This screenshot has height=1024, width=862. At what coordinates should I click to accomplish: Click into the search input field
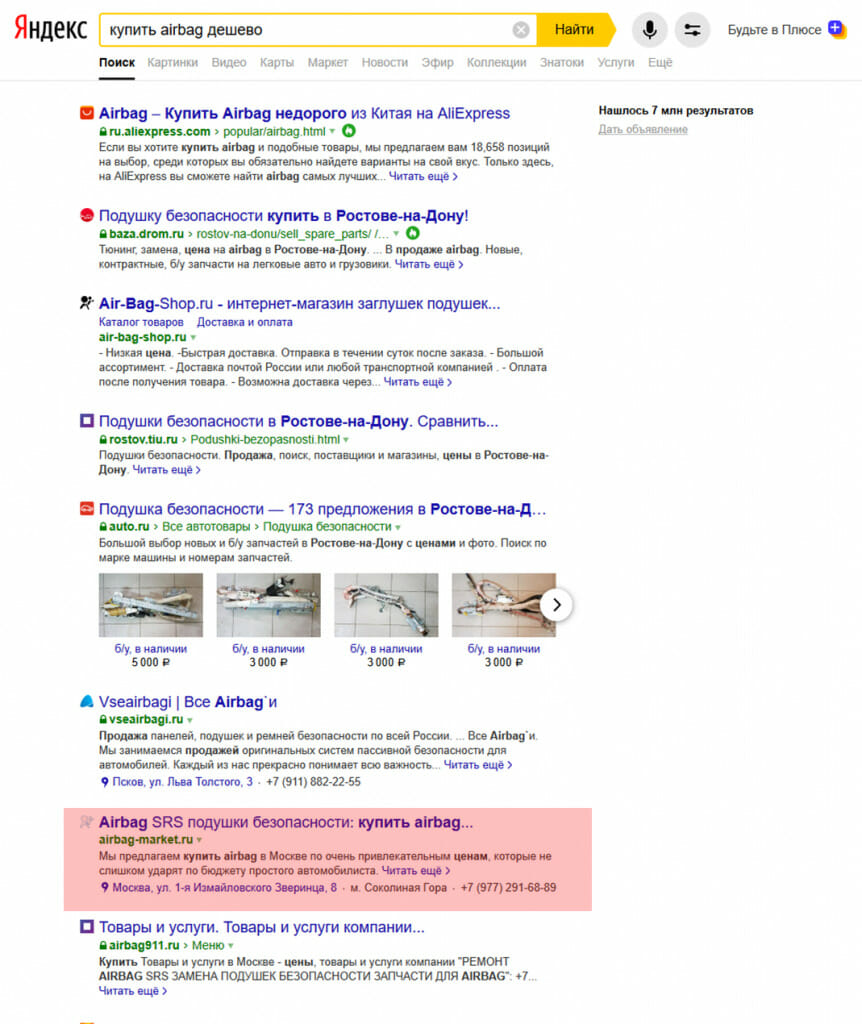pyautogui.click(x=307, y=29)
